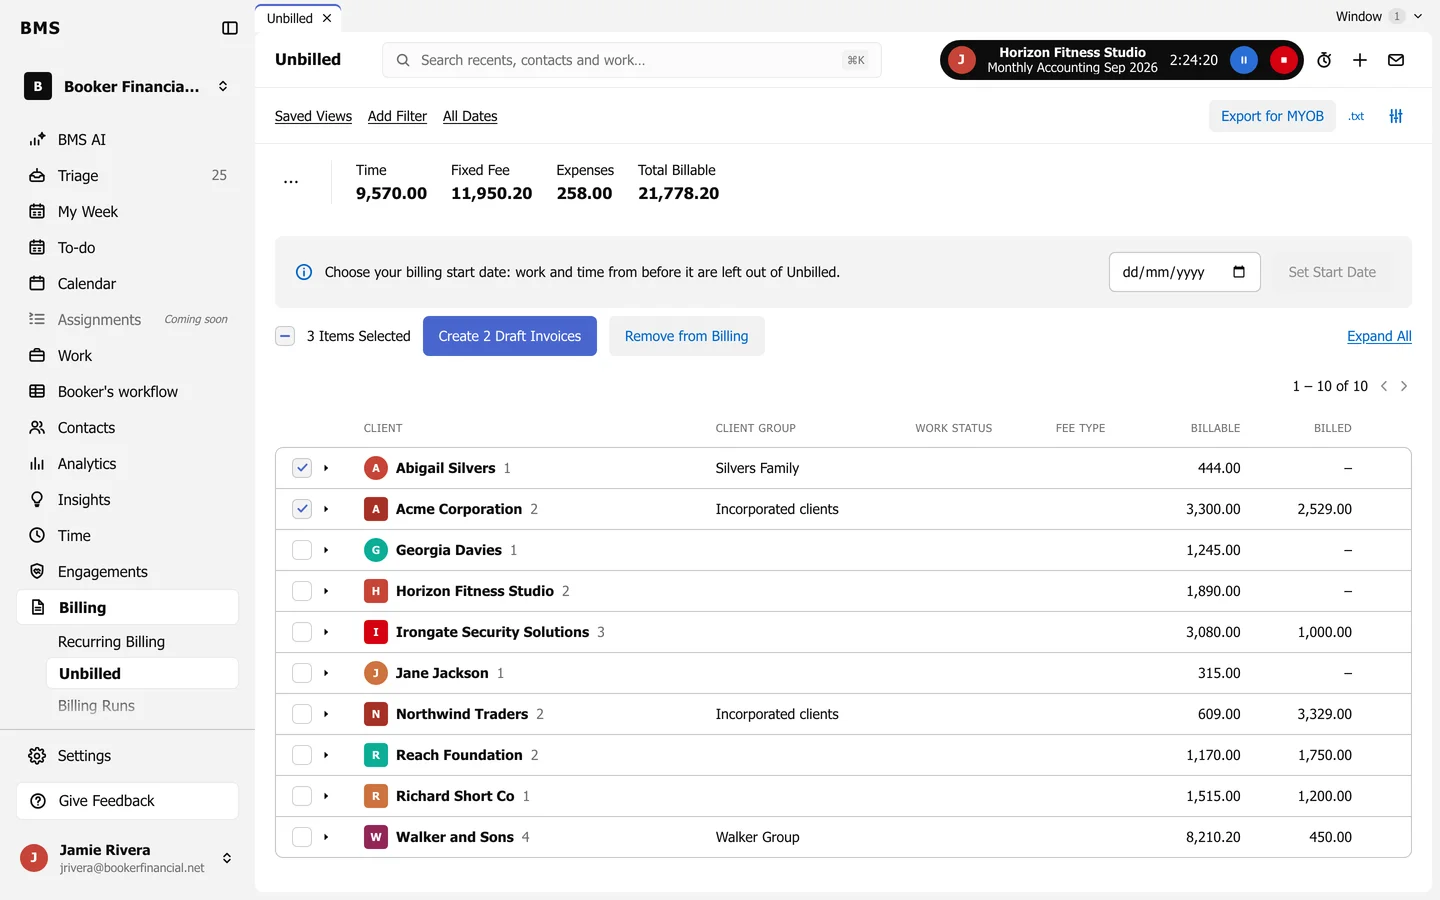Viewport: 1440px width, 900px height.
Task: Close the Unbilled tab
Action: pyautogui.click(x=327, y=18)
